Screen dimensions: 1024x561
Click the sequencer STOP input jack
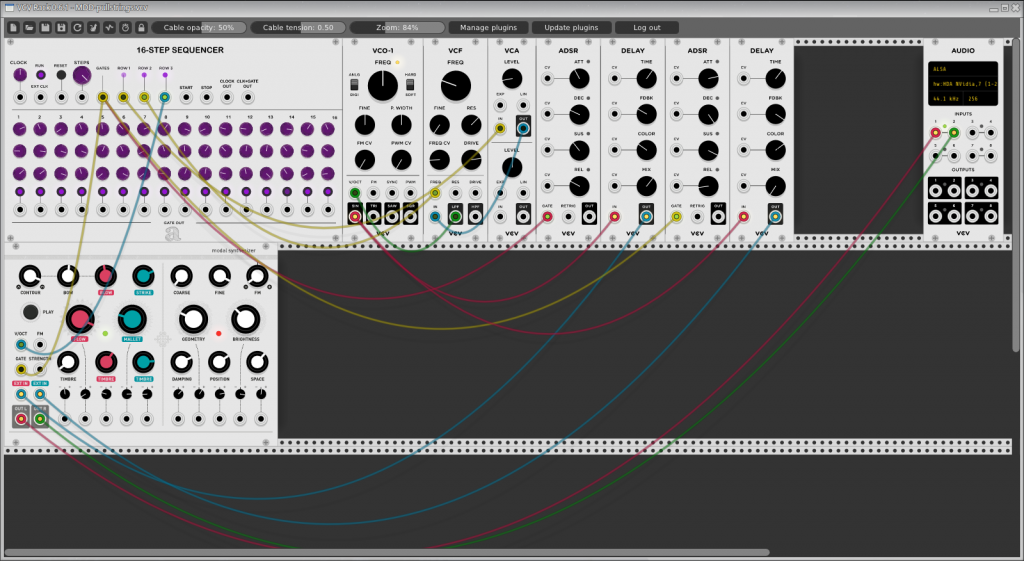206,97
